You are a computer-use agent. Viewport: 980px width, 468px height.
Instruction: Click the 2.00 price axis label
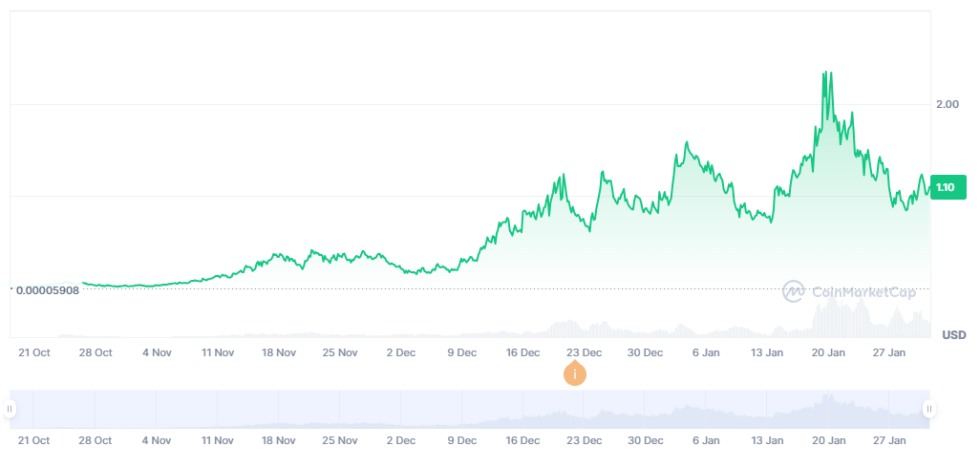[x=947, y=105]
